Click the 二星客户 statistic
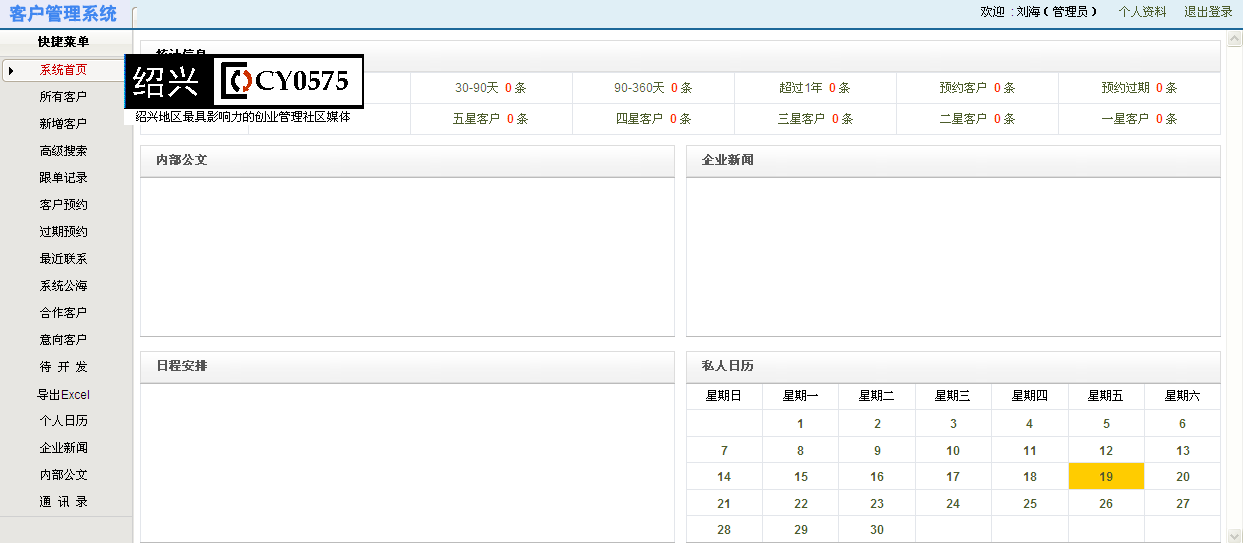 point(977,119)
